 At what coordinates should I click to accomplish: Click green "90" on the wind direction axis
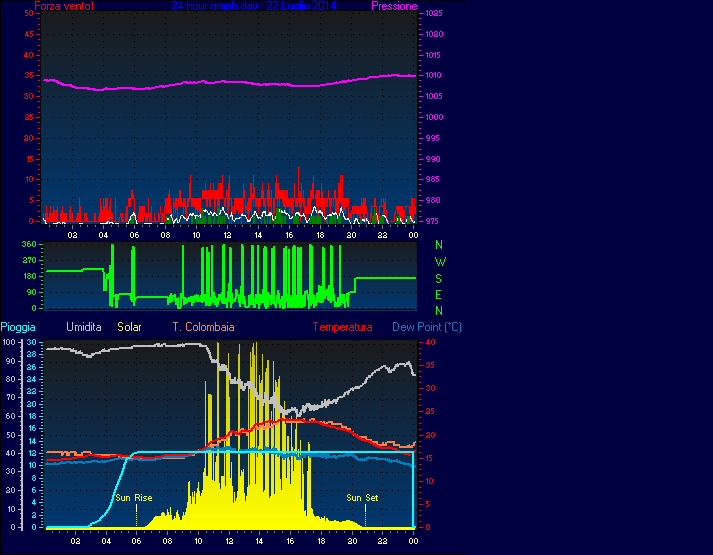(31, 292)
